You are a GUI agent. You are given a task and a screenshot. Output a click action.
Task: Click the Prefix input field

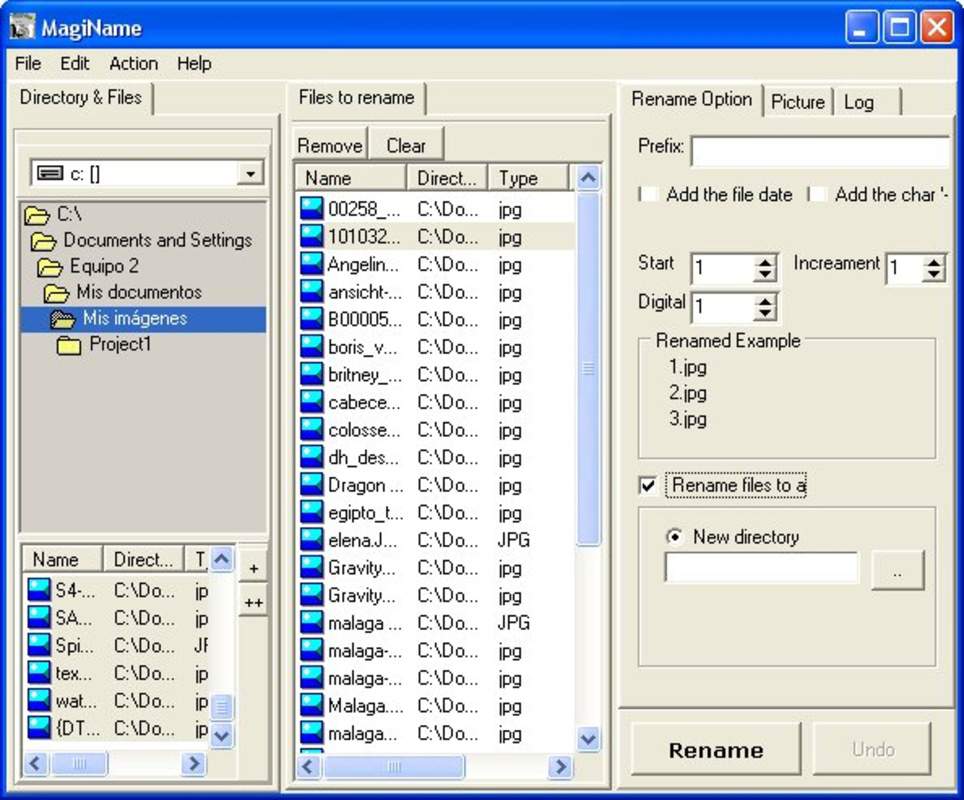tap(821, 151)
